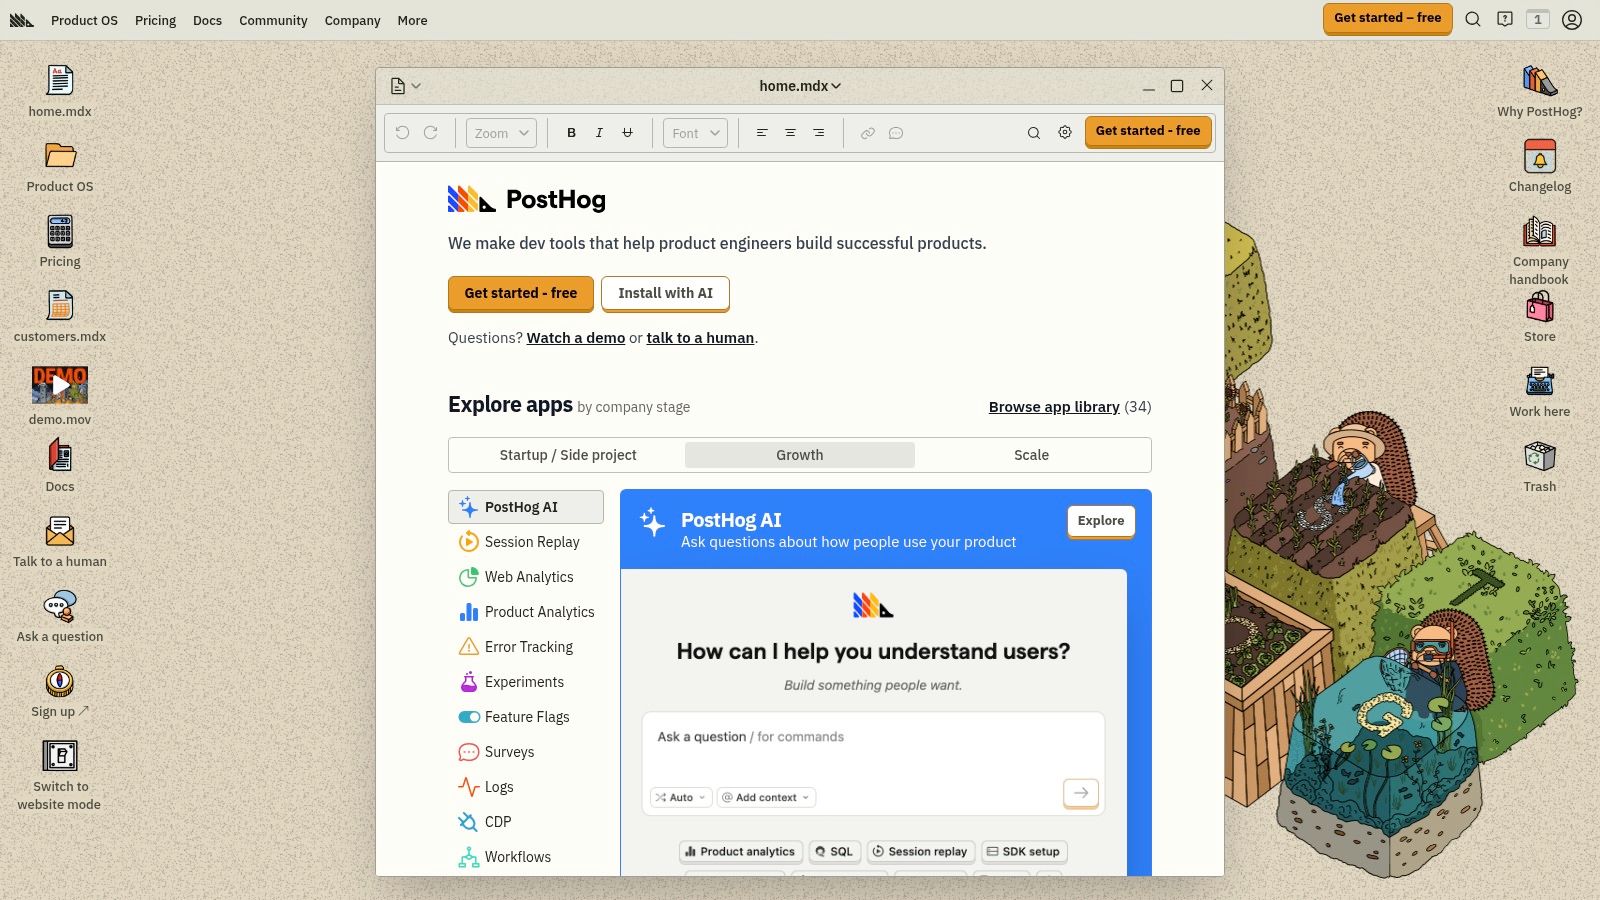
Task: Open the Changelog desktop icon
Action: click(1539, 158)
